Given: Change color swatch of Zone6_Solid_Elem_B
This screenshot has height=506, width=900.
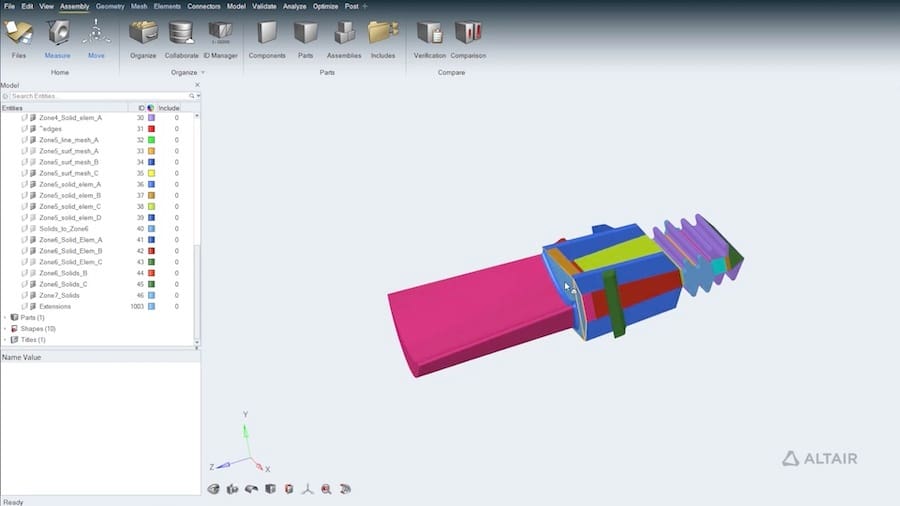Looking at the screenshot, I should [x=151, y=251].
